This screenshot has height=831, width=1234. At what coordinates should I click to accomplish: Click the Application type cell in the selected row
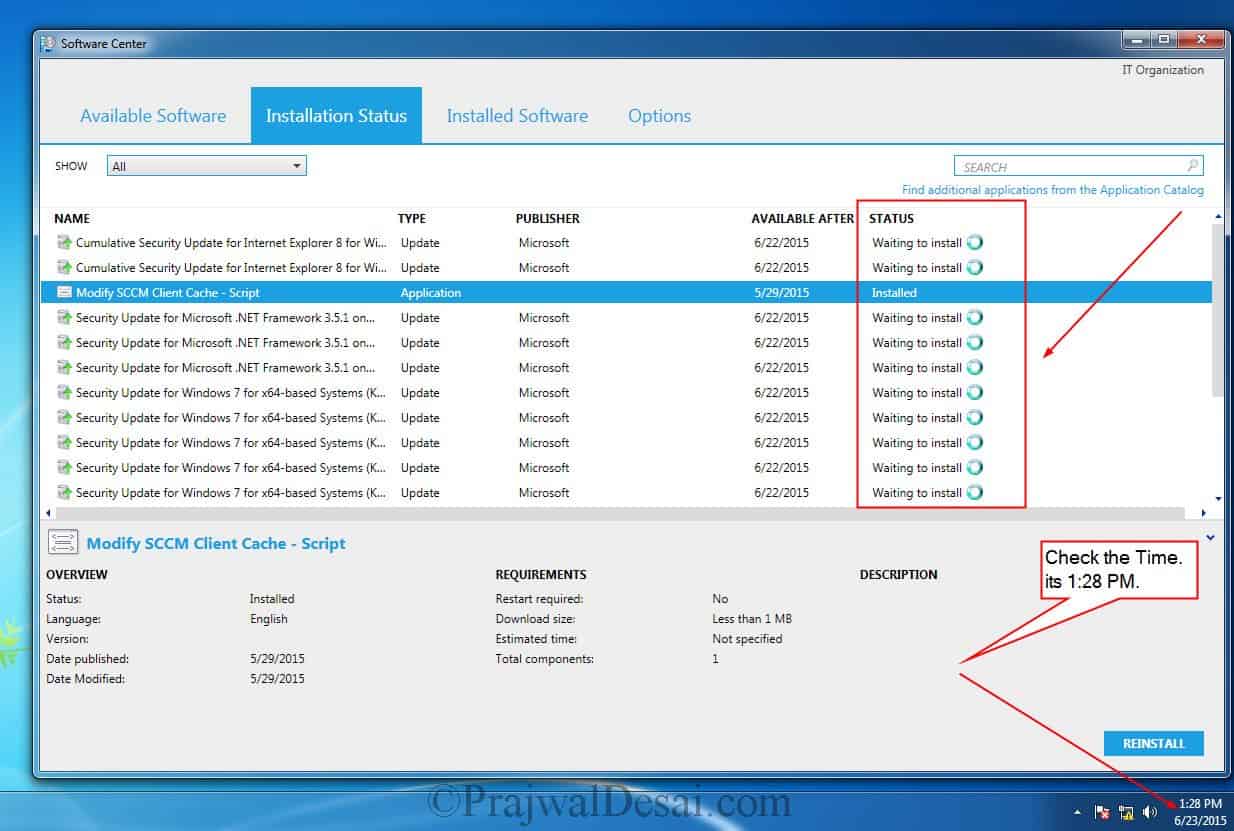431,293
